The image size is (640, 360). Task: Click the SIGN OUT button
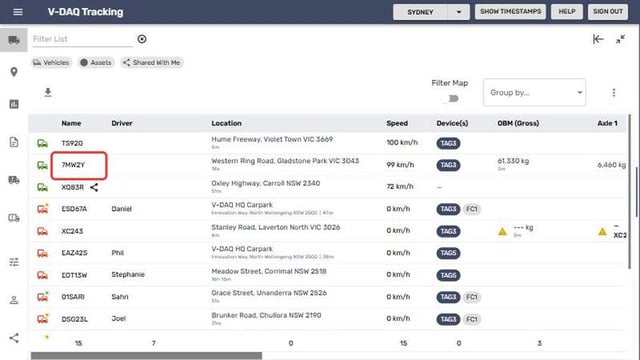click(608, 12)
